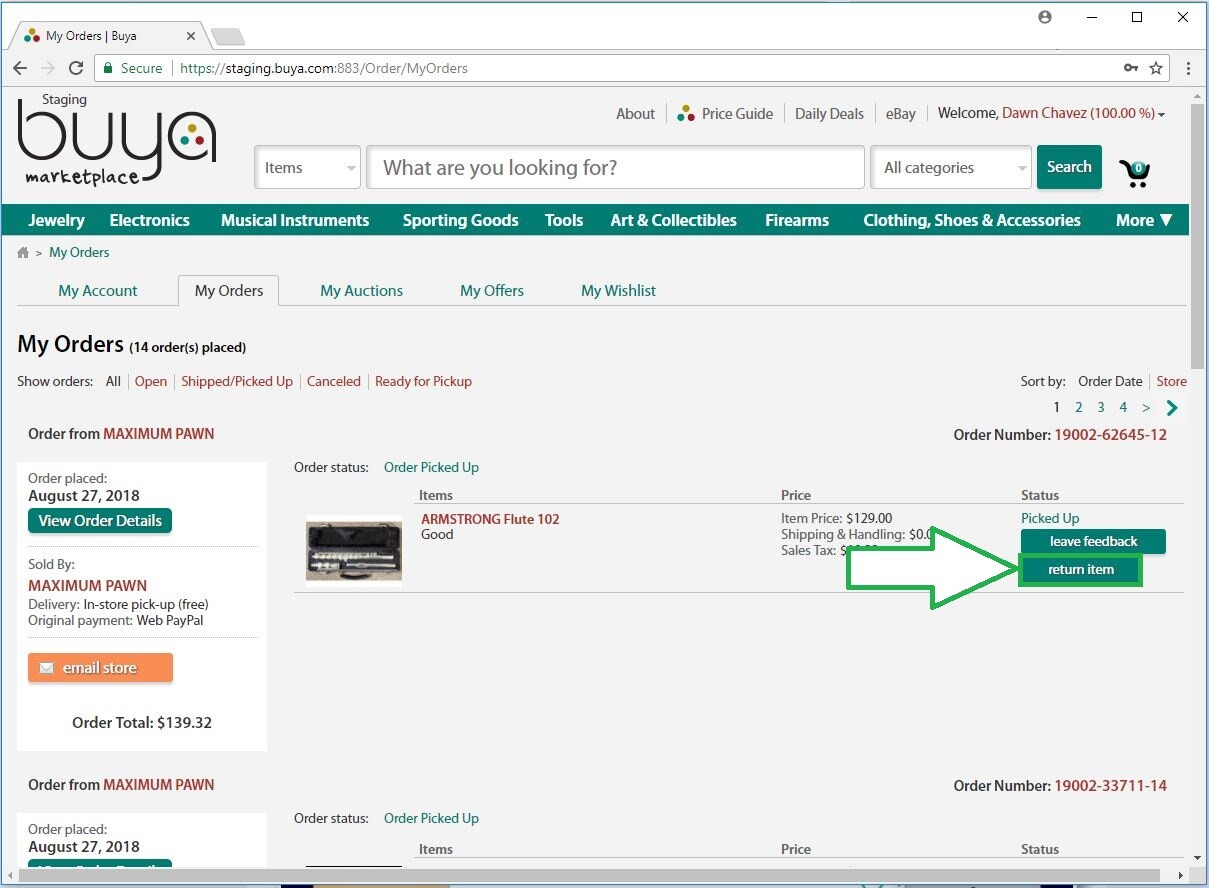1209x888 pixels.
Task: Click the What are you looking for search field
Action: coord(615,168)
